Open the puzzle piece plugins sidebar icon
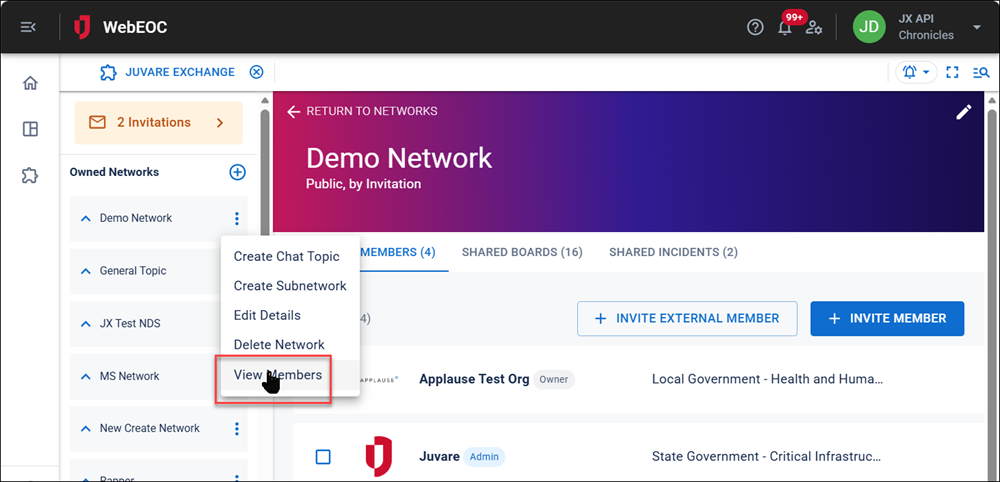Screen dimensions: 1000x482 [x=30, y=175]
